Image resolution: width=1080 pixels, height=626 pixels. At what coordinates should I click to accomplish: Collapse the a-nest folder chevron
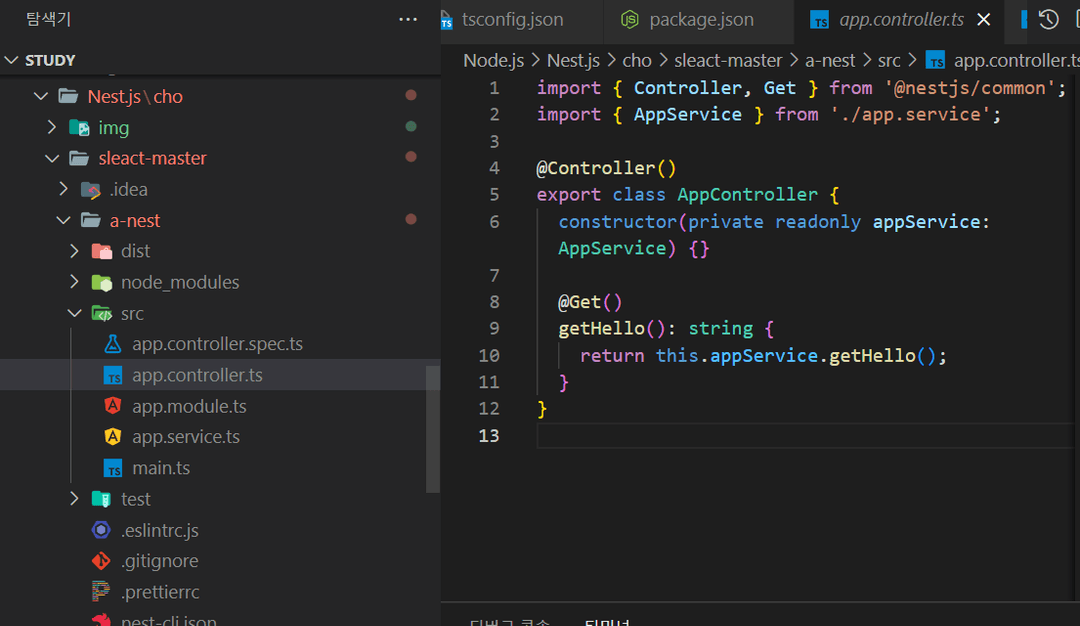(x=63, y=220)
